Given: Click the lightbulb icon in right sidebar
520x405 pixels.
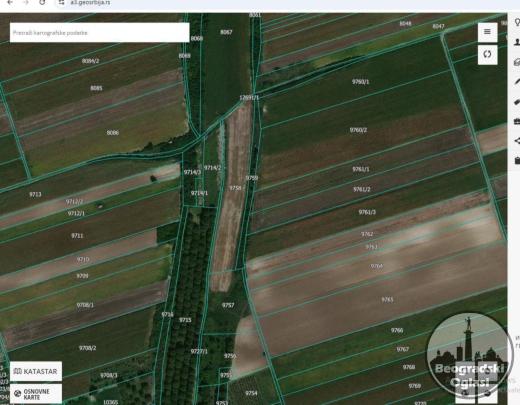Looking at the screenshot, I should [x=517, y=23].
